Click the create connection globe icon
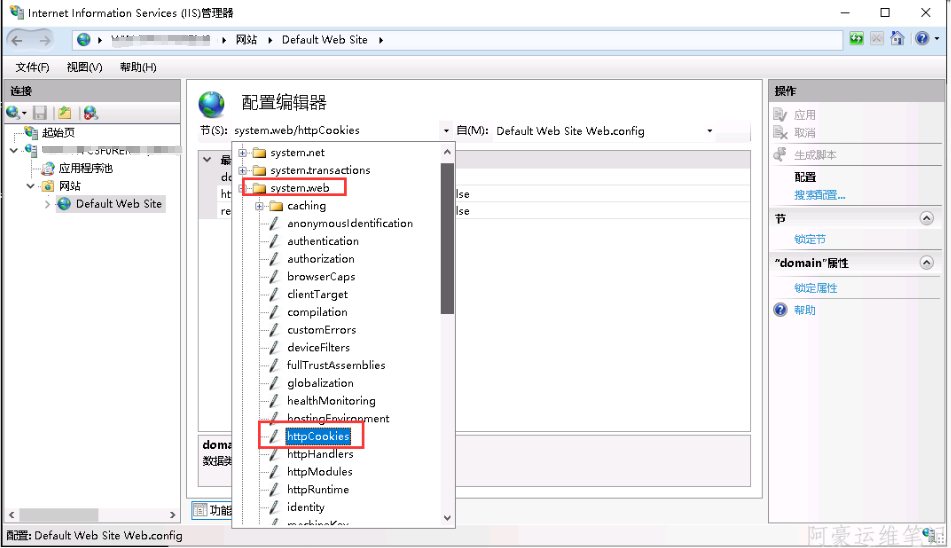The width and height of the screenshot is (951, 548). click(14, 113)
